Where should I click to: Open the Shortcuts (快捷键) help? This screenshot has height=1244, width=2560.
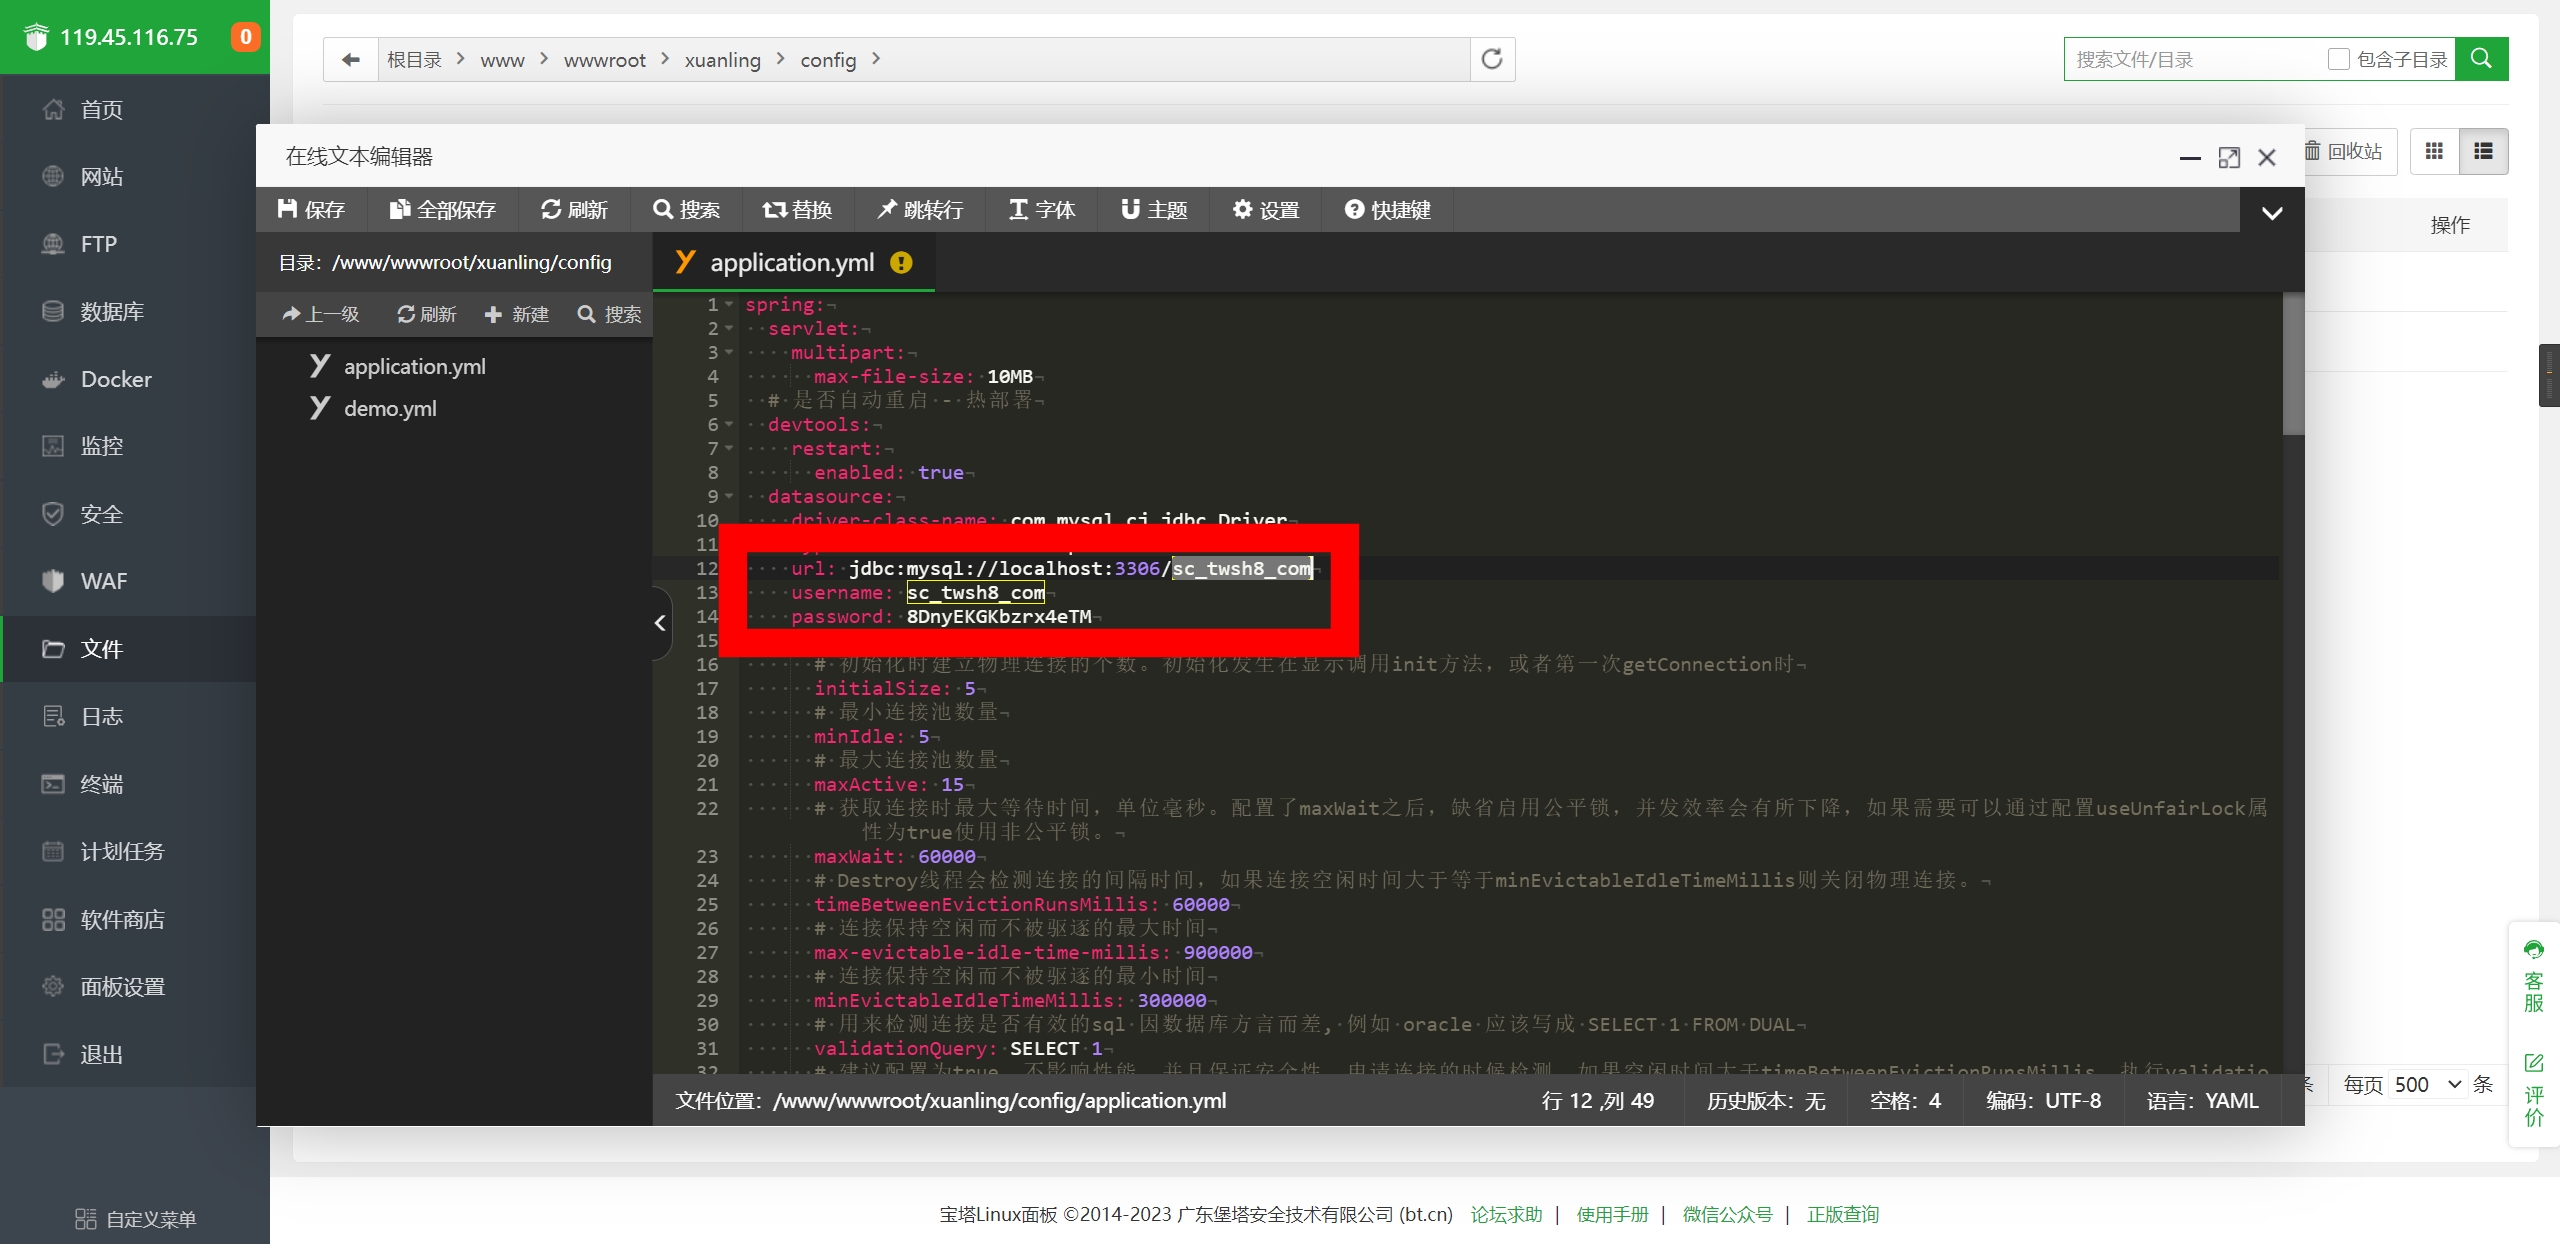click(x=1387, y=210)
